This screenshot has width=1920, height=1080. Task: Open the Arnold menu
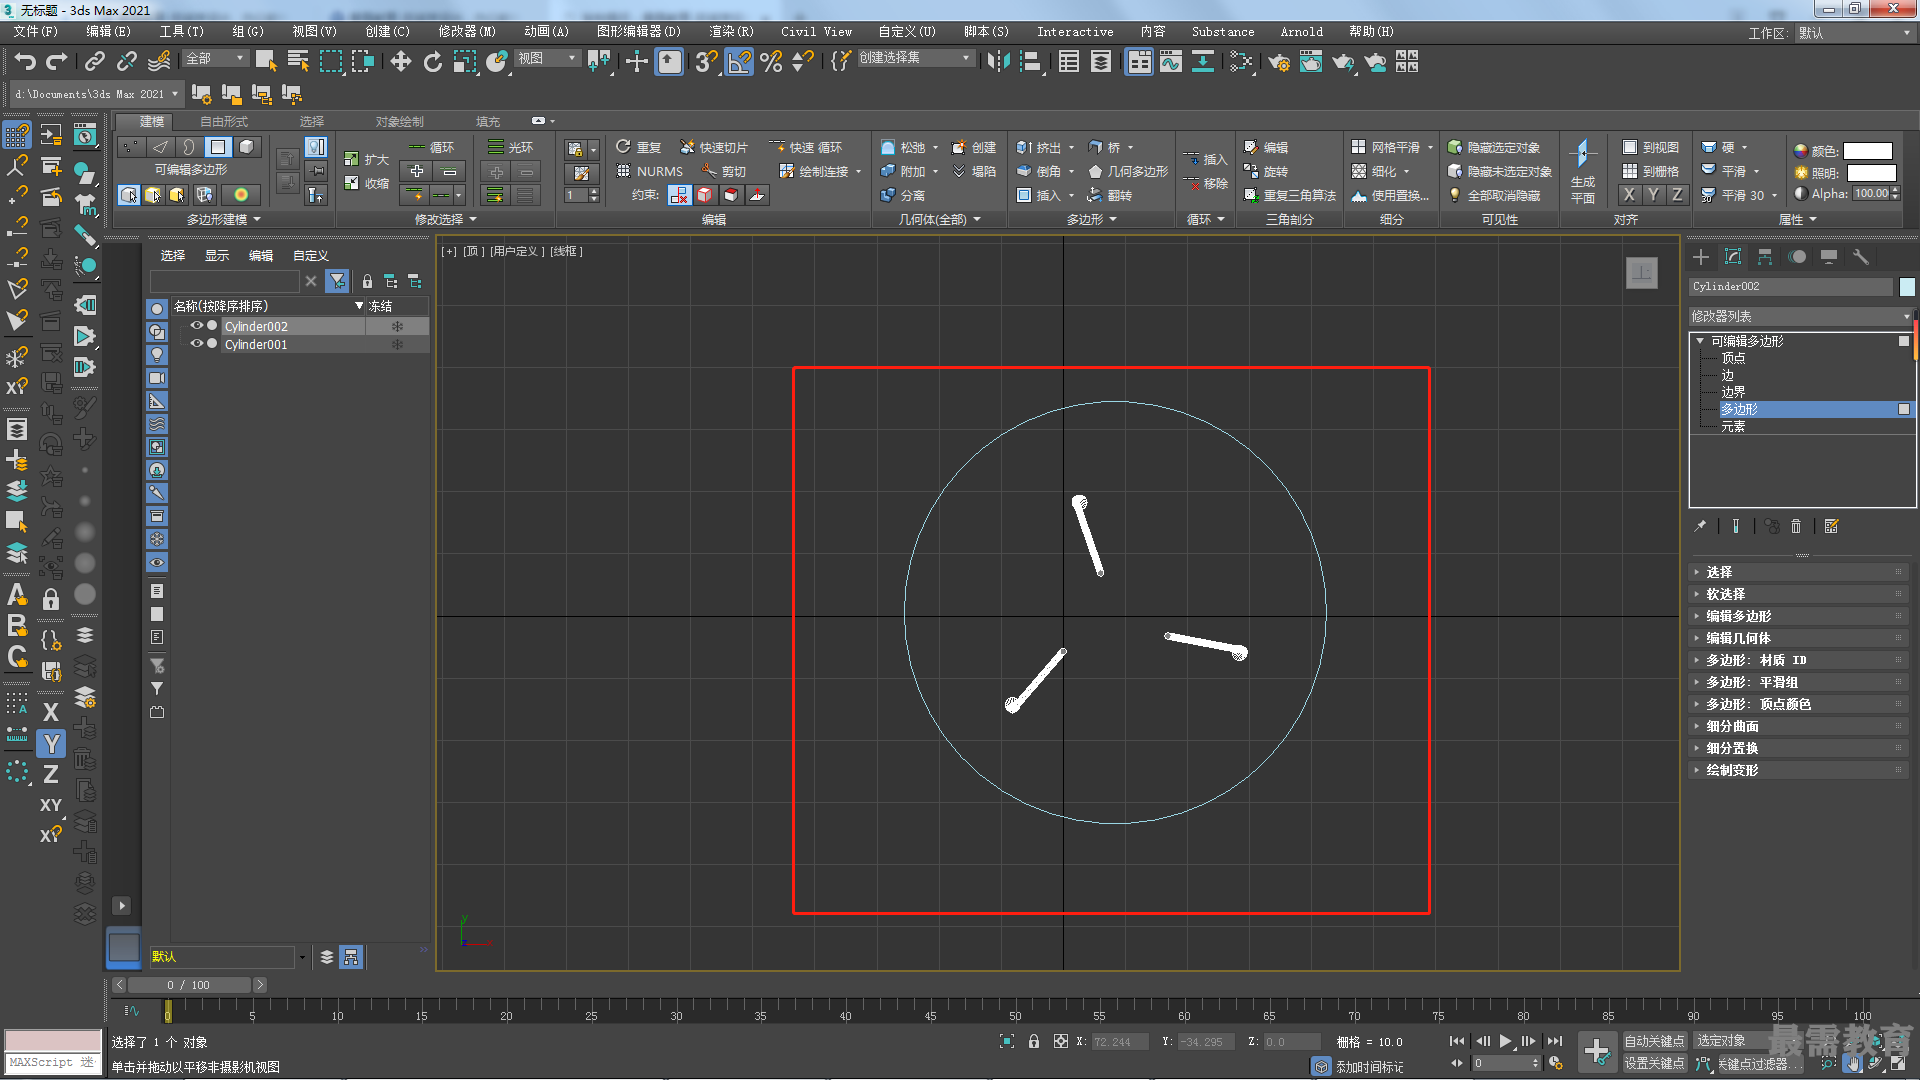[1301, 32]
